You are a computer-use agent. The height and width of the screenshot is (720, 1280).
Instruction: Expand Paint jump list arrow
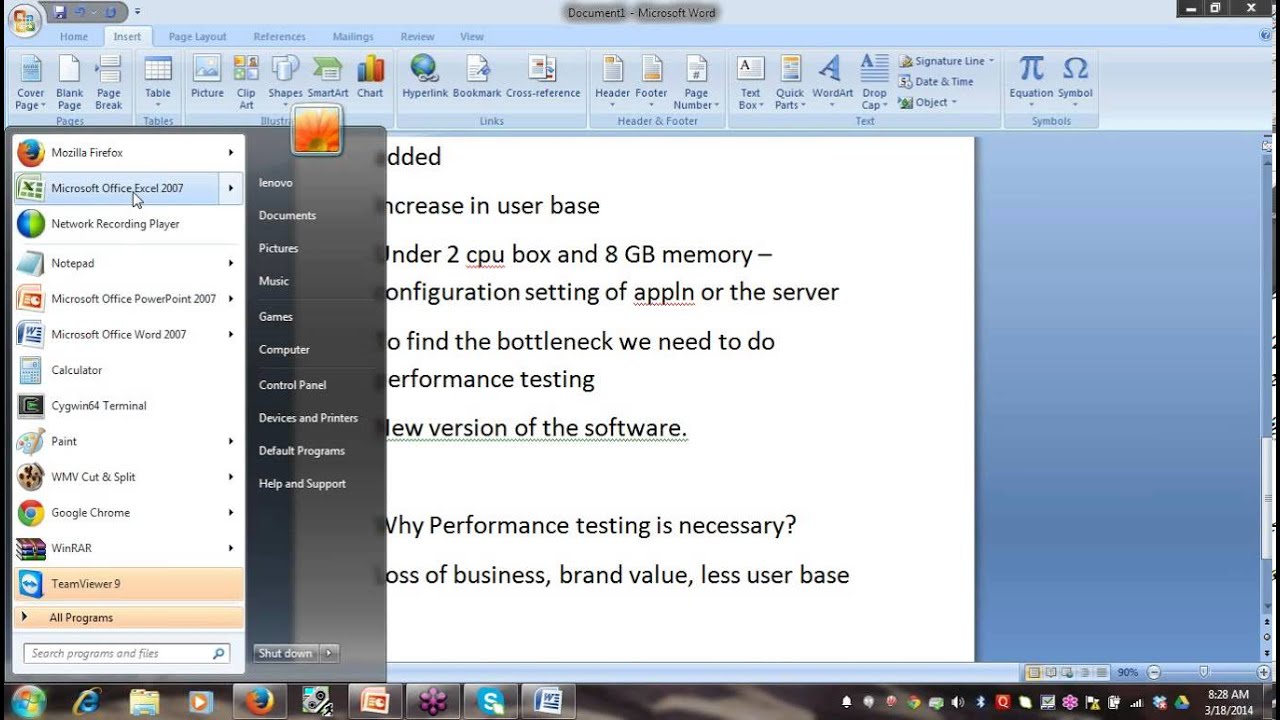click(x=231, y=441)
